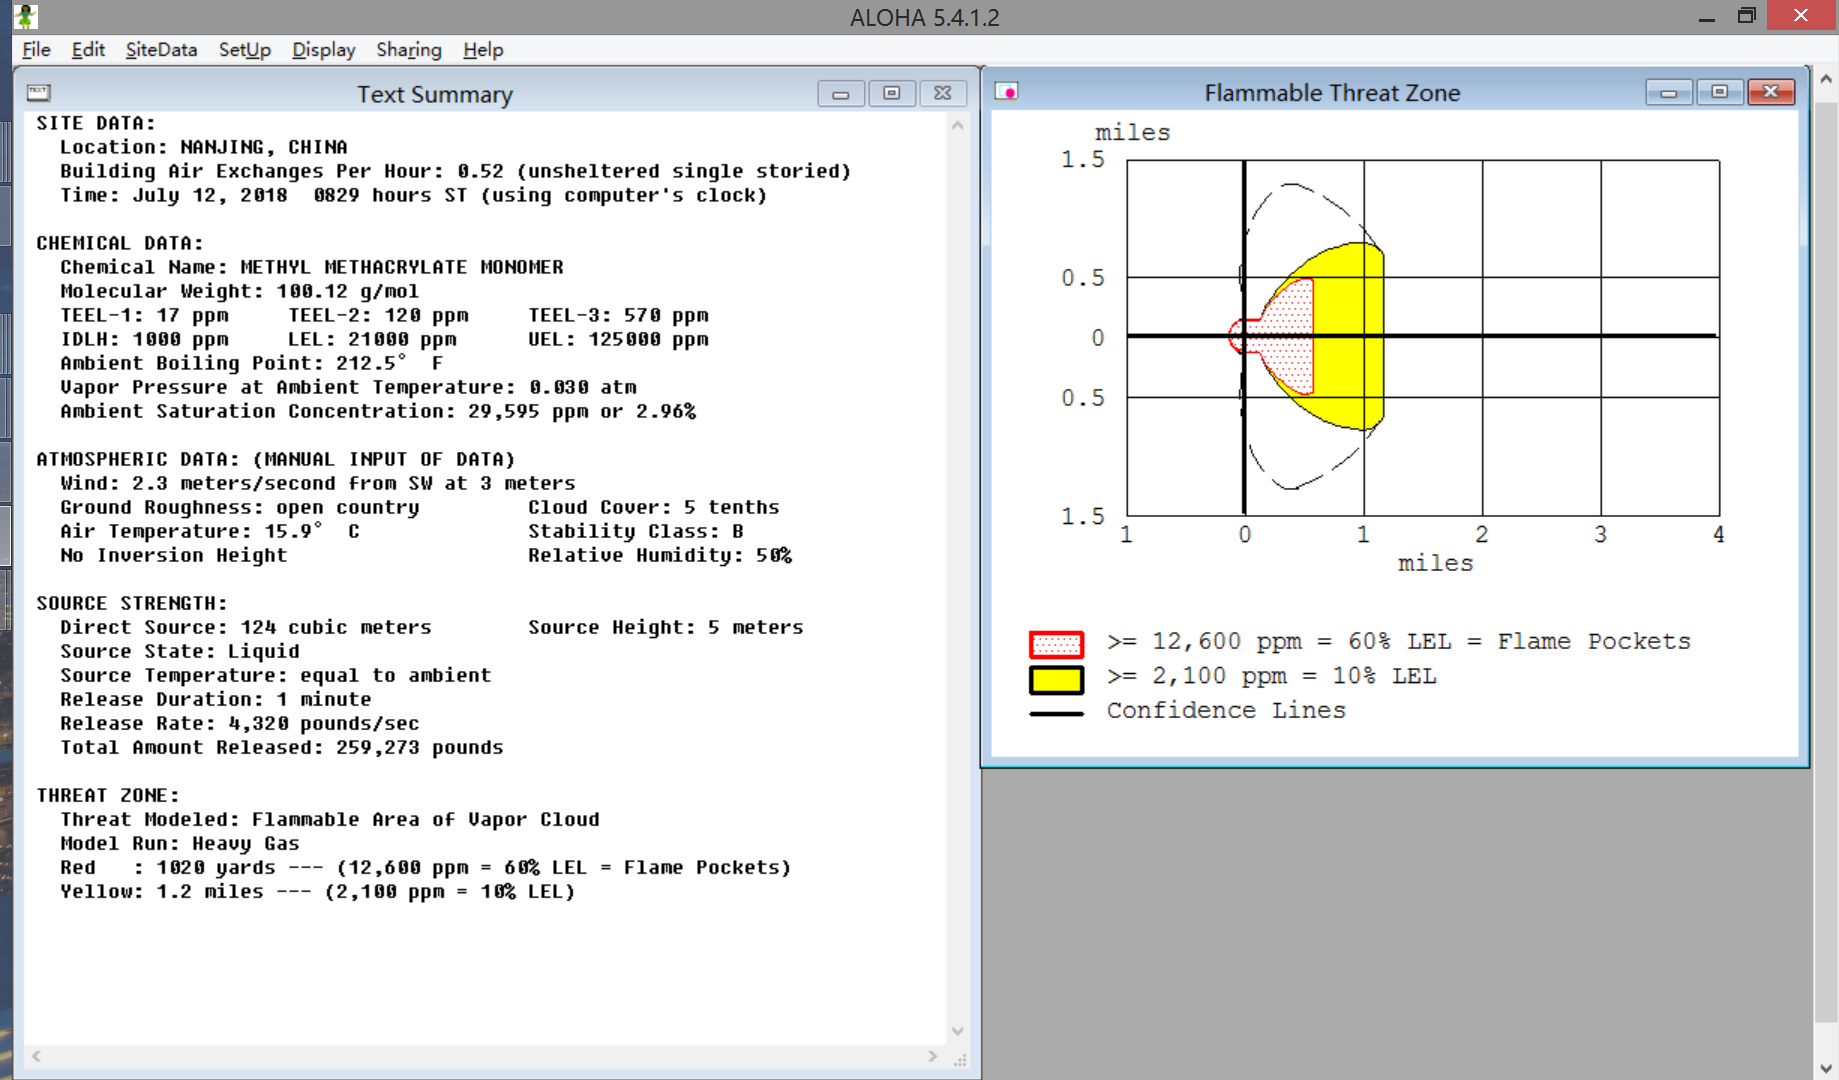Click Text Summary vertical scrollbar down arrow
This screenshot has height=1080, width=1839.
tap(958, 1031)
